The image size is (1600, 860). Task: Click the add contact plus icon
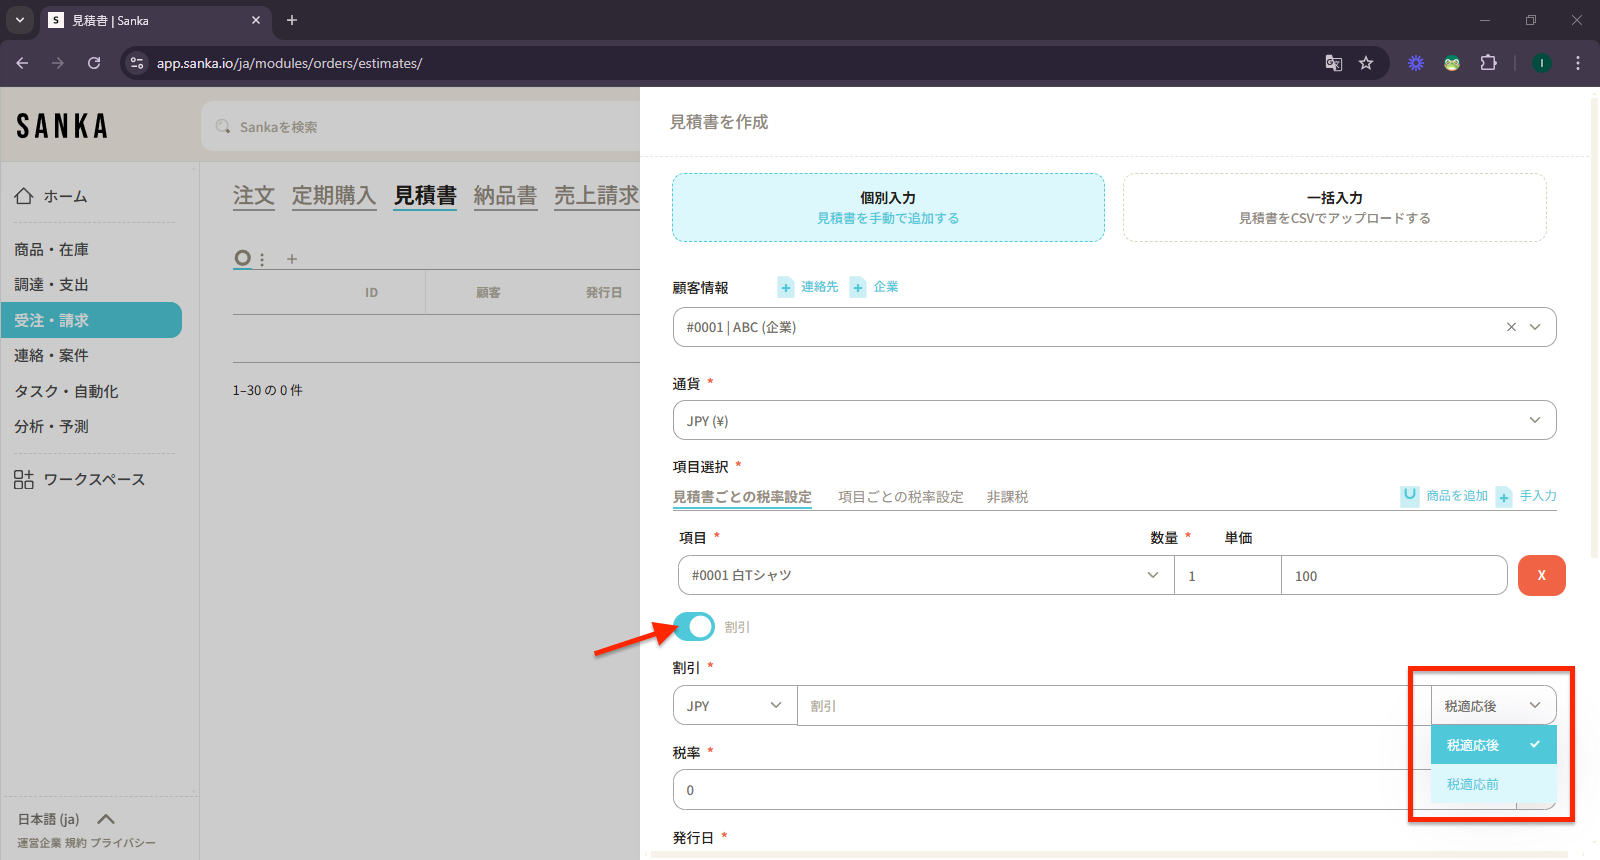[x=786, y=288]
